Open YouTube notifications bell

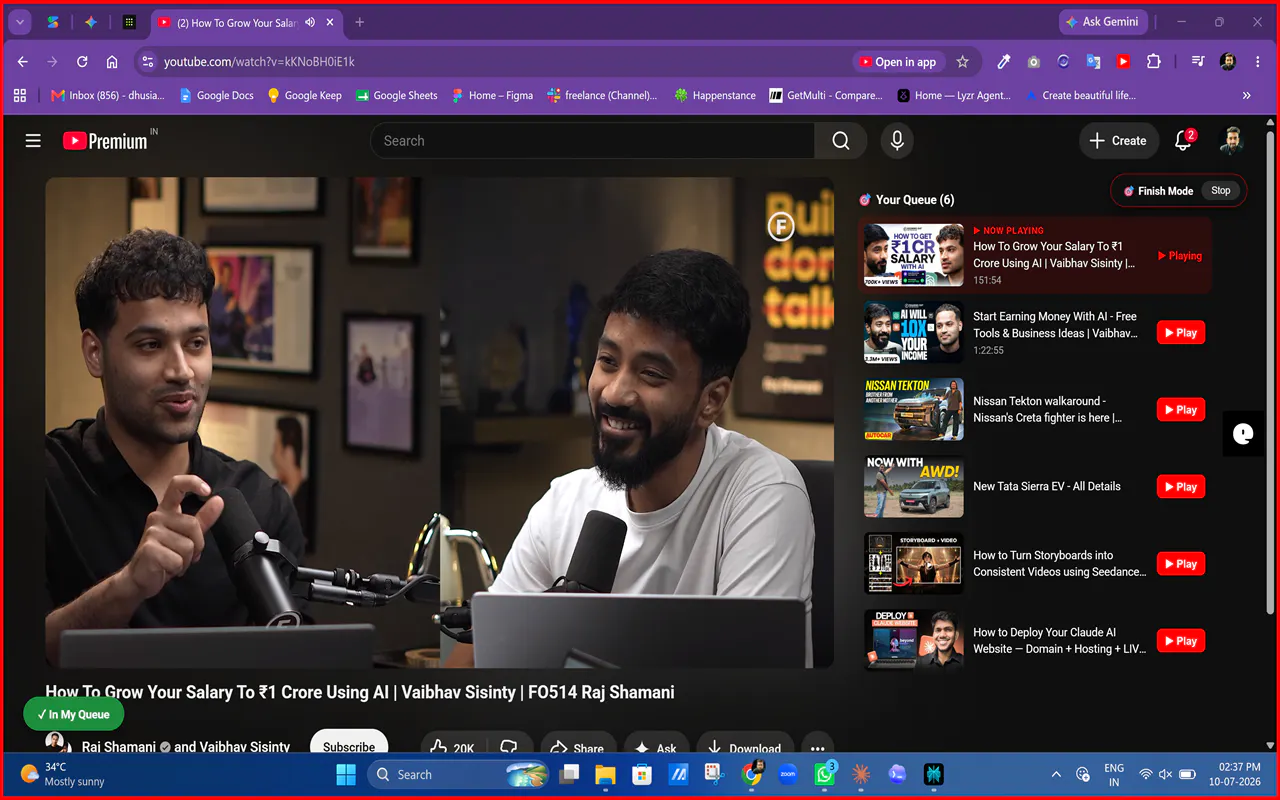pyautogui.click(x=1184, y=141)
